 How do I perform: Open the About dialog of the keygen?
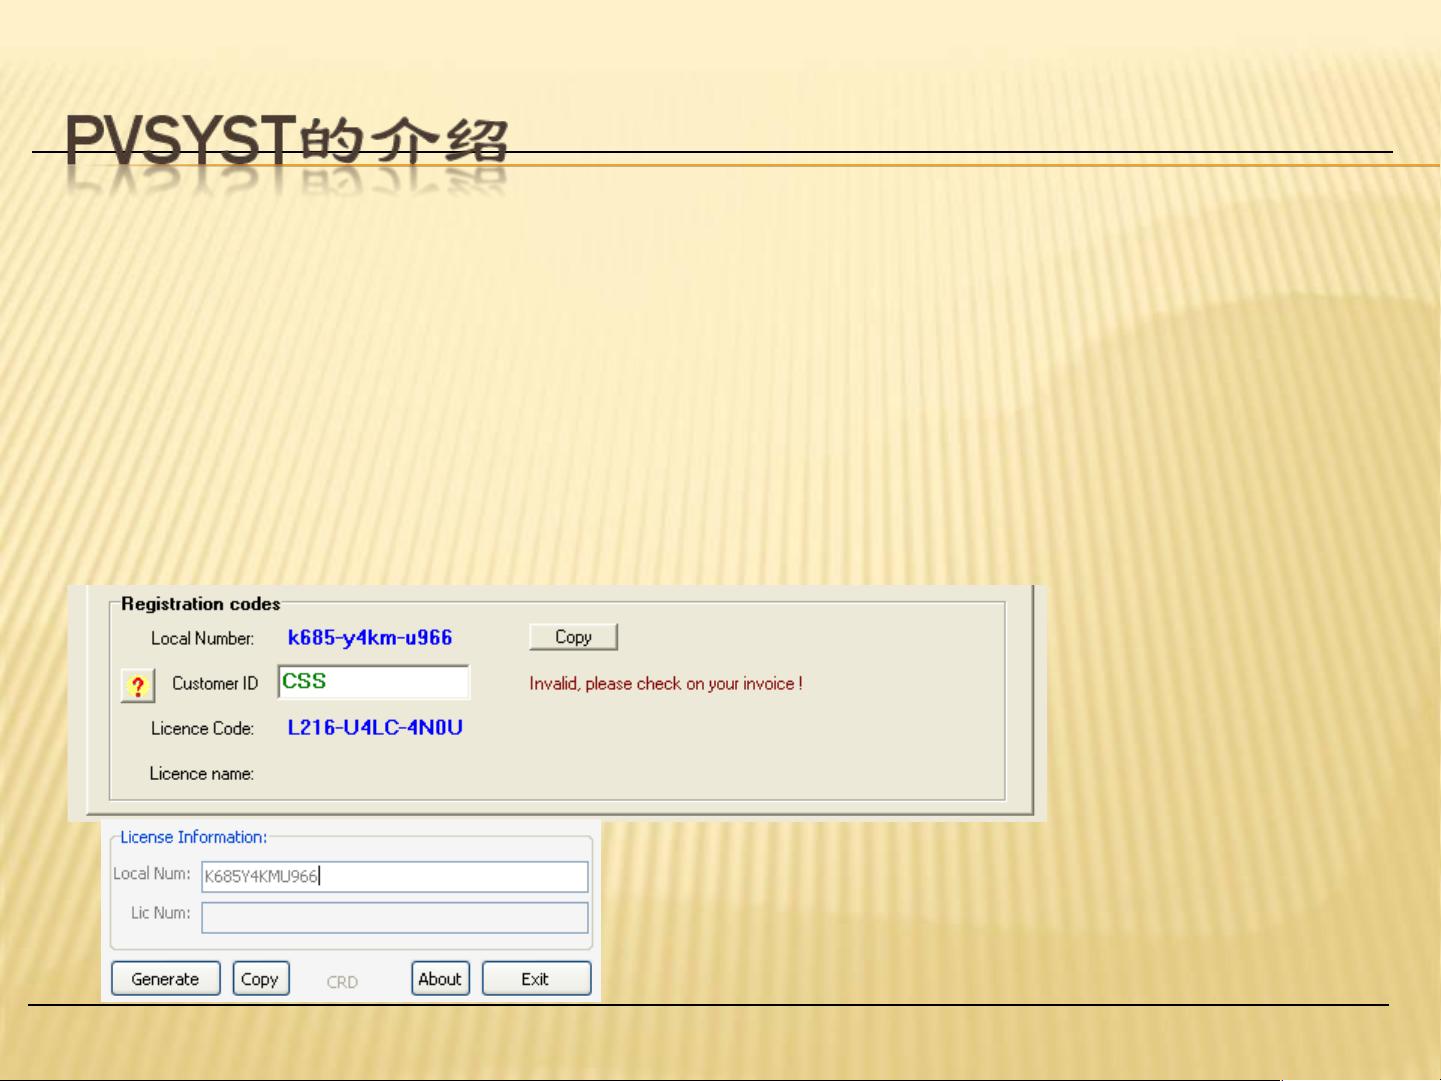(440, 978)
